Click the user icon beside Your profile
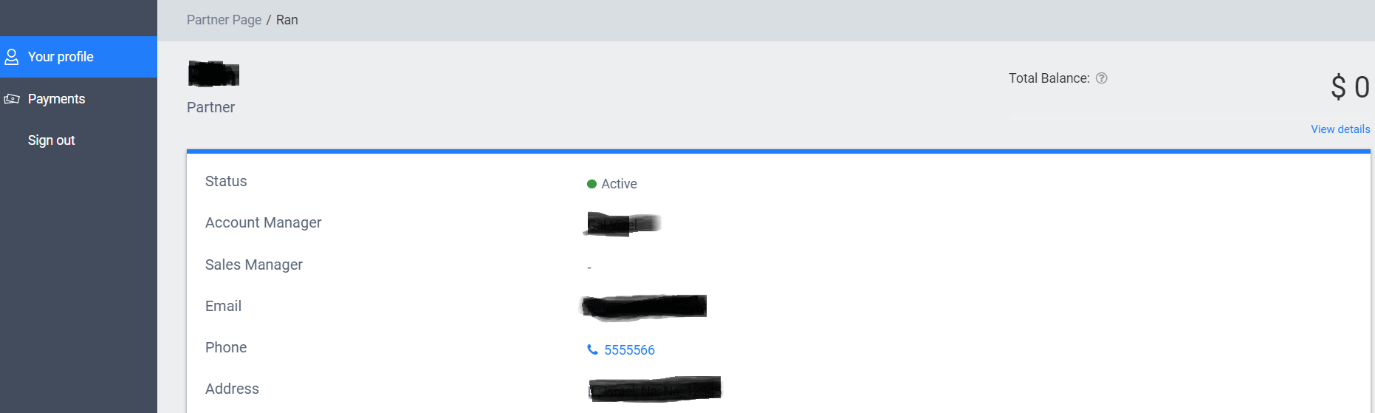Screen dimensions: 1375x413 pyautogui.click(x=12, y=57)
